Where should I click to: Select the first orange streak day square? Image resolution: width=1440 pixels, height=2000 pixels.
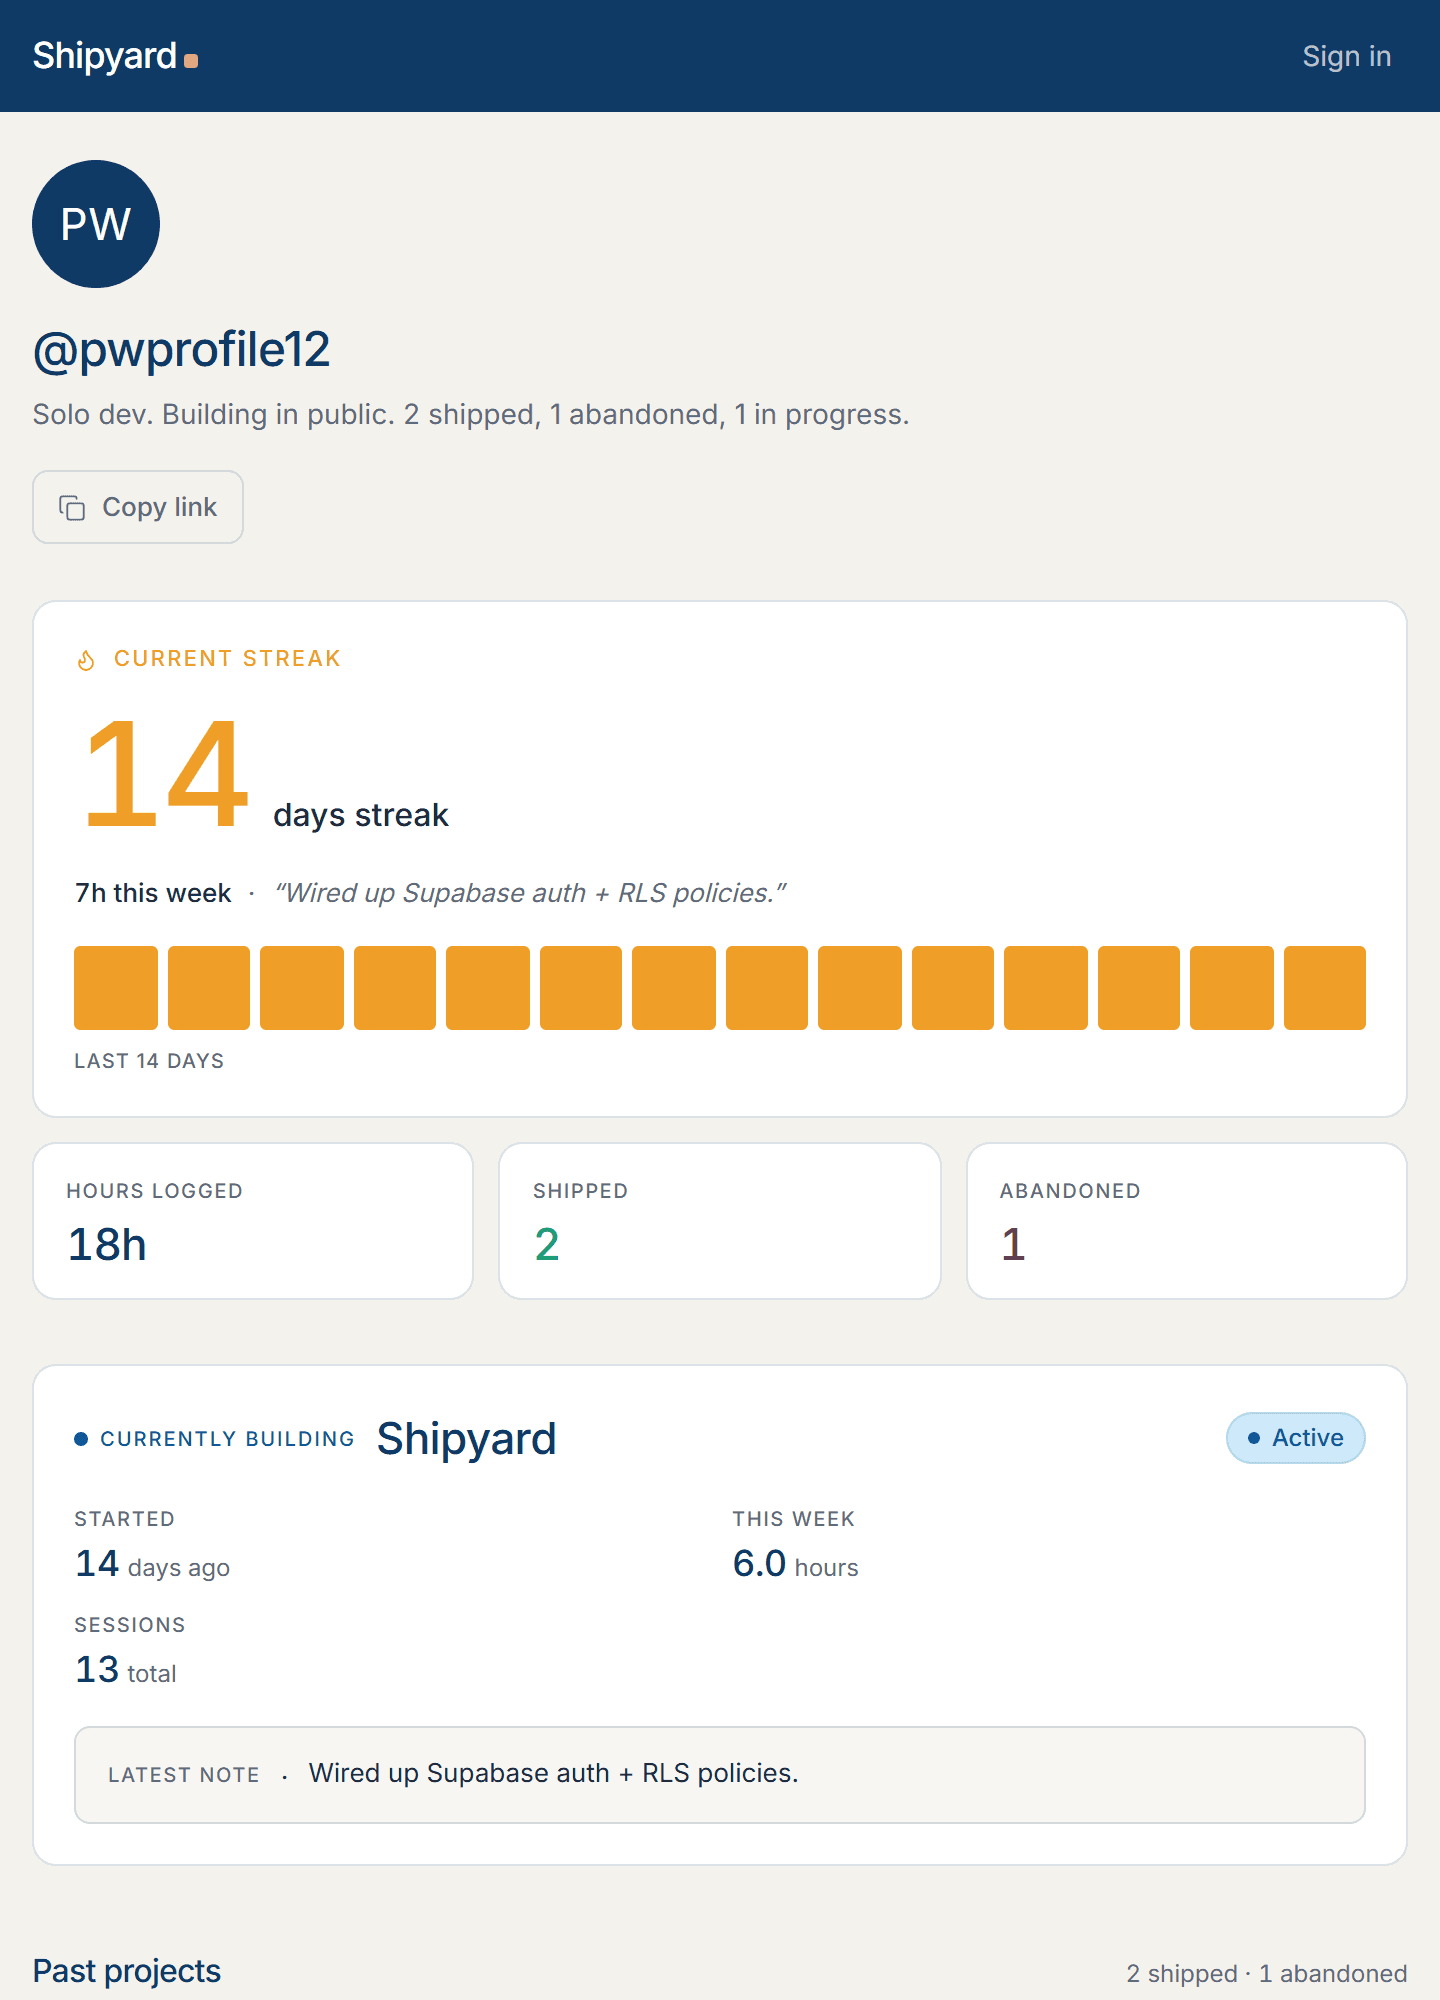[x=116, y=988]
